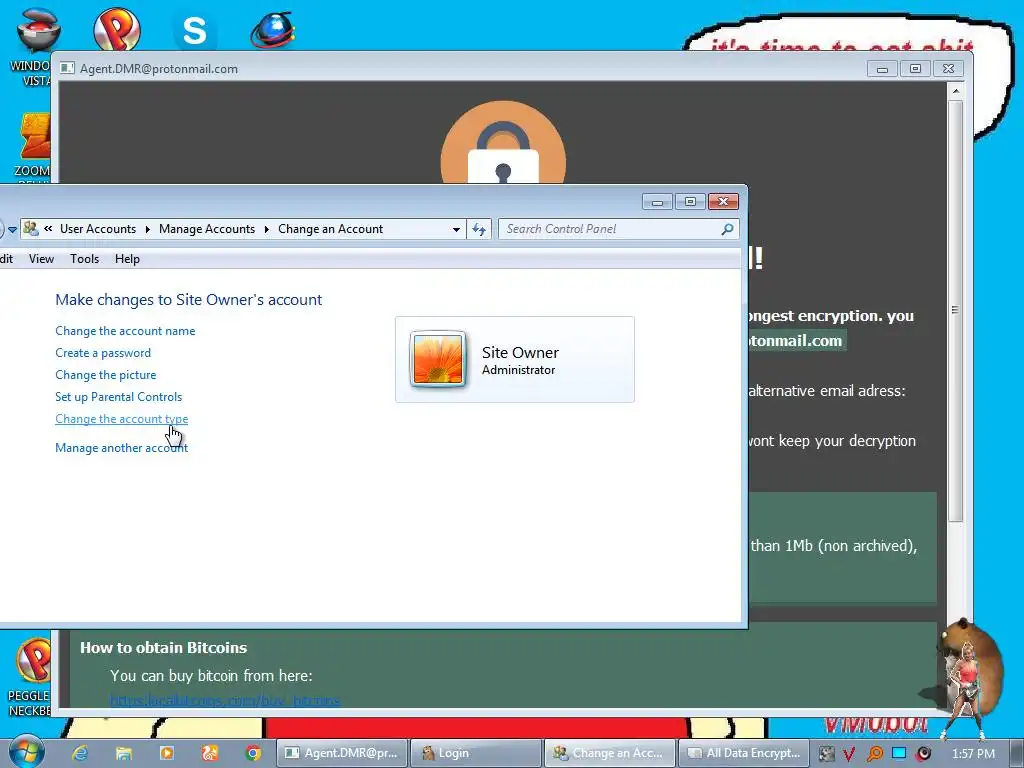Expand the arrow after Manage Accounts breadcrumb

coord(266,229)
